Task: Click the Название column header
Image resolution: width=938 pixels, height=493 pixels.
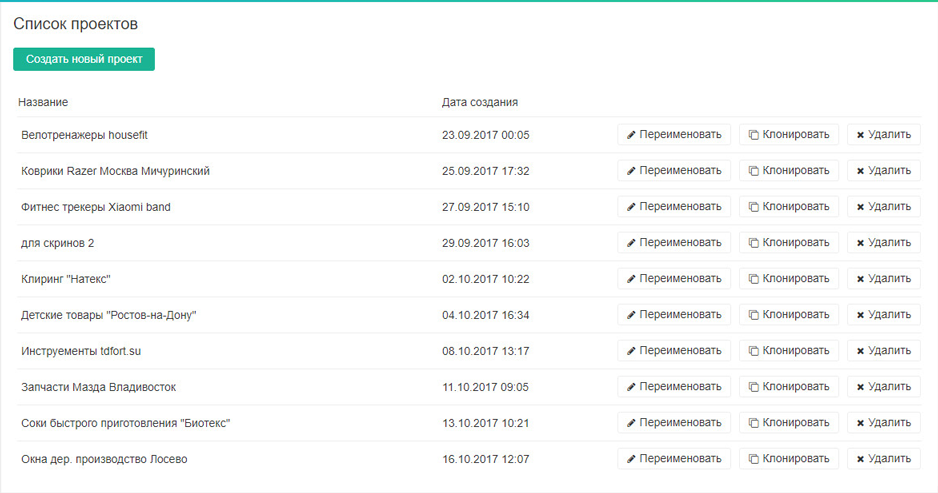Action: 43,102
